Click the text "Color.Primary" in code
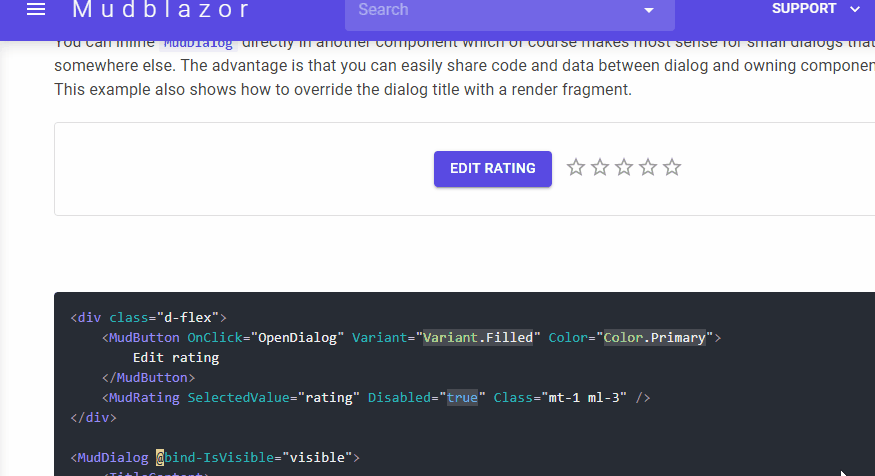The height and width of the screenshot is (476, 875). pyautogui.click(x=655, y=338)
